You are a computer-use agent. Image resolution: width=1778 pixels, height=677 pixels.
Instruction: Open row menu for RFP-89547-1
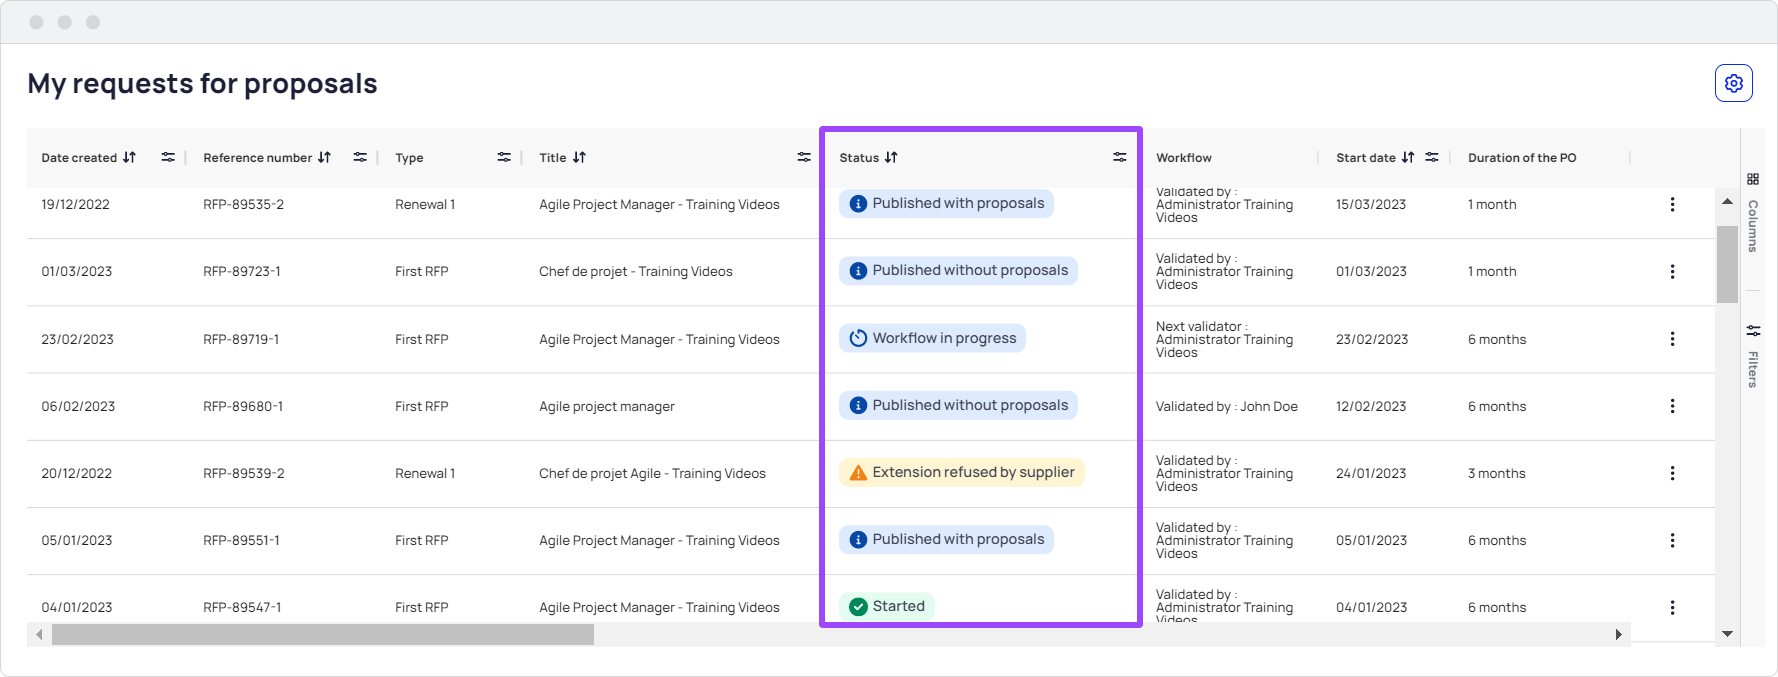pyautogui.click(x=1672, y=607)
